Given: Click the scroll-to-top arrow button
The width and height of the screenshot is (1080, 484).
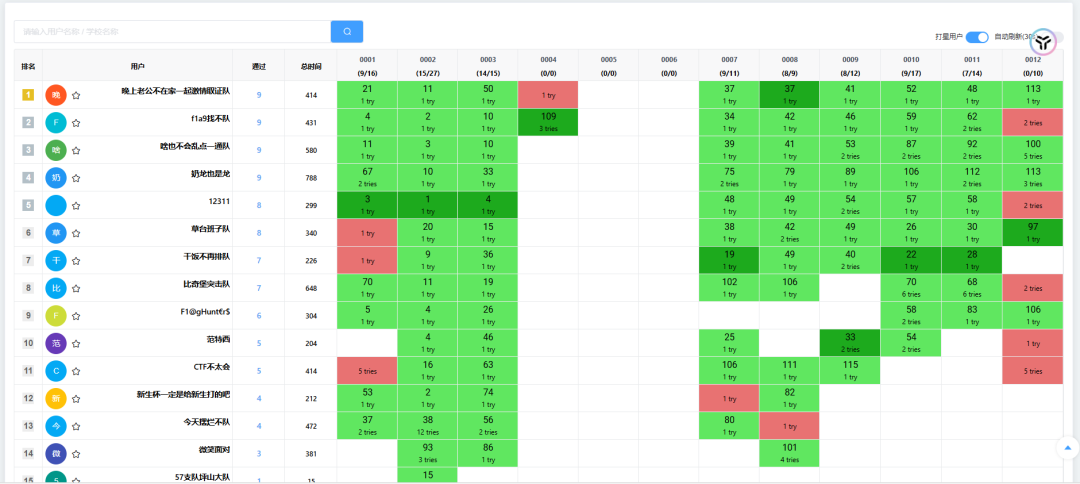Looking at the screenshot, I should [1067, 447].
